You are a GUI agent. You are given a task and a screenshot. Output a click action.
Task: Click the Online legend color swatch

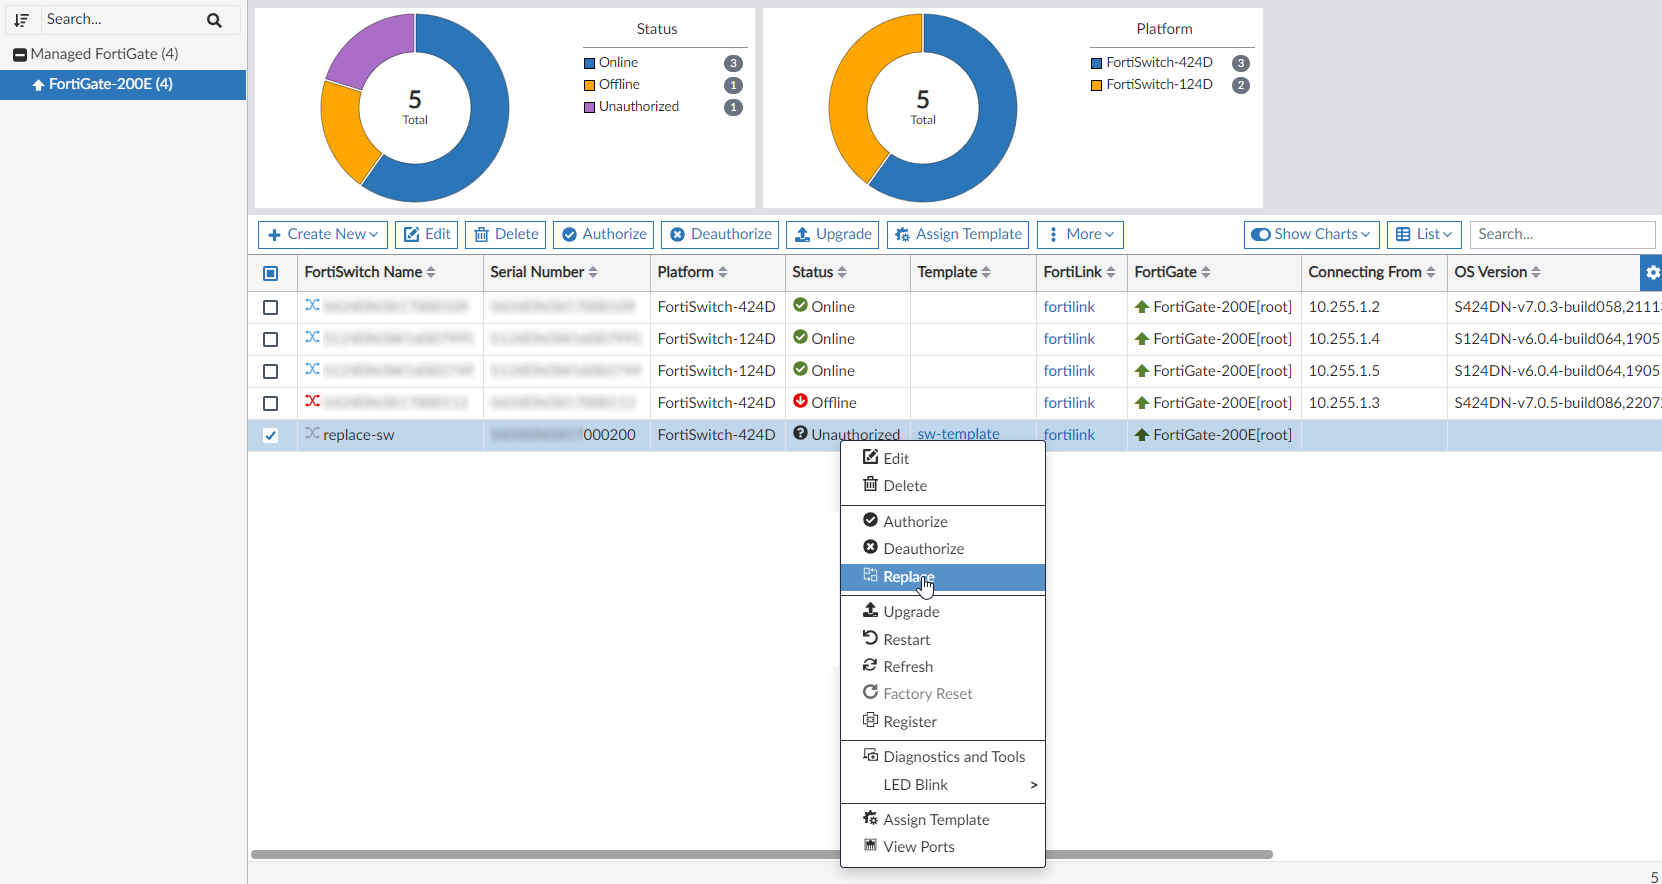tap(590, 63)
